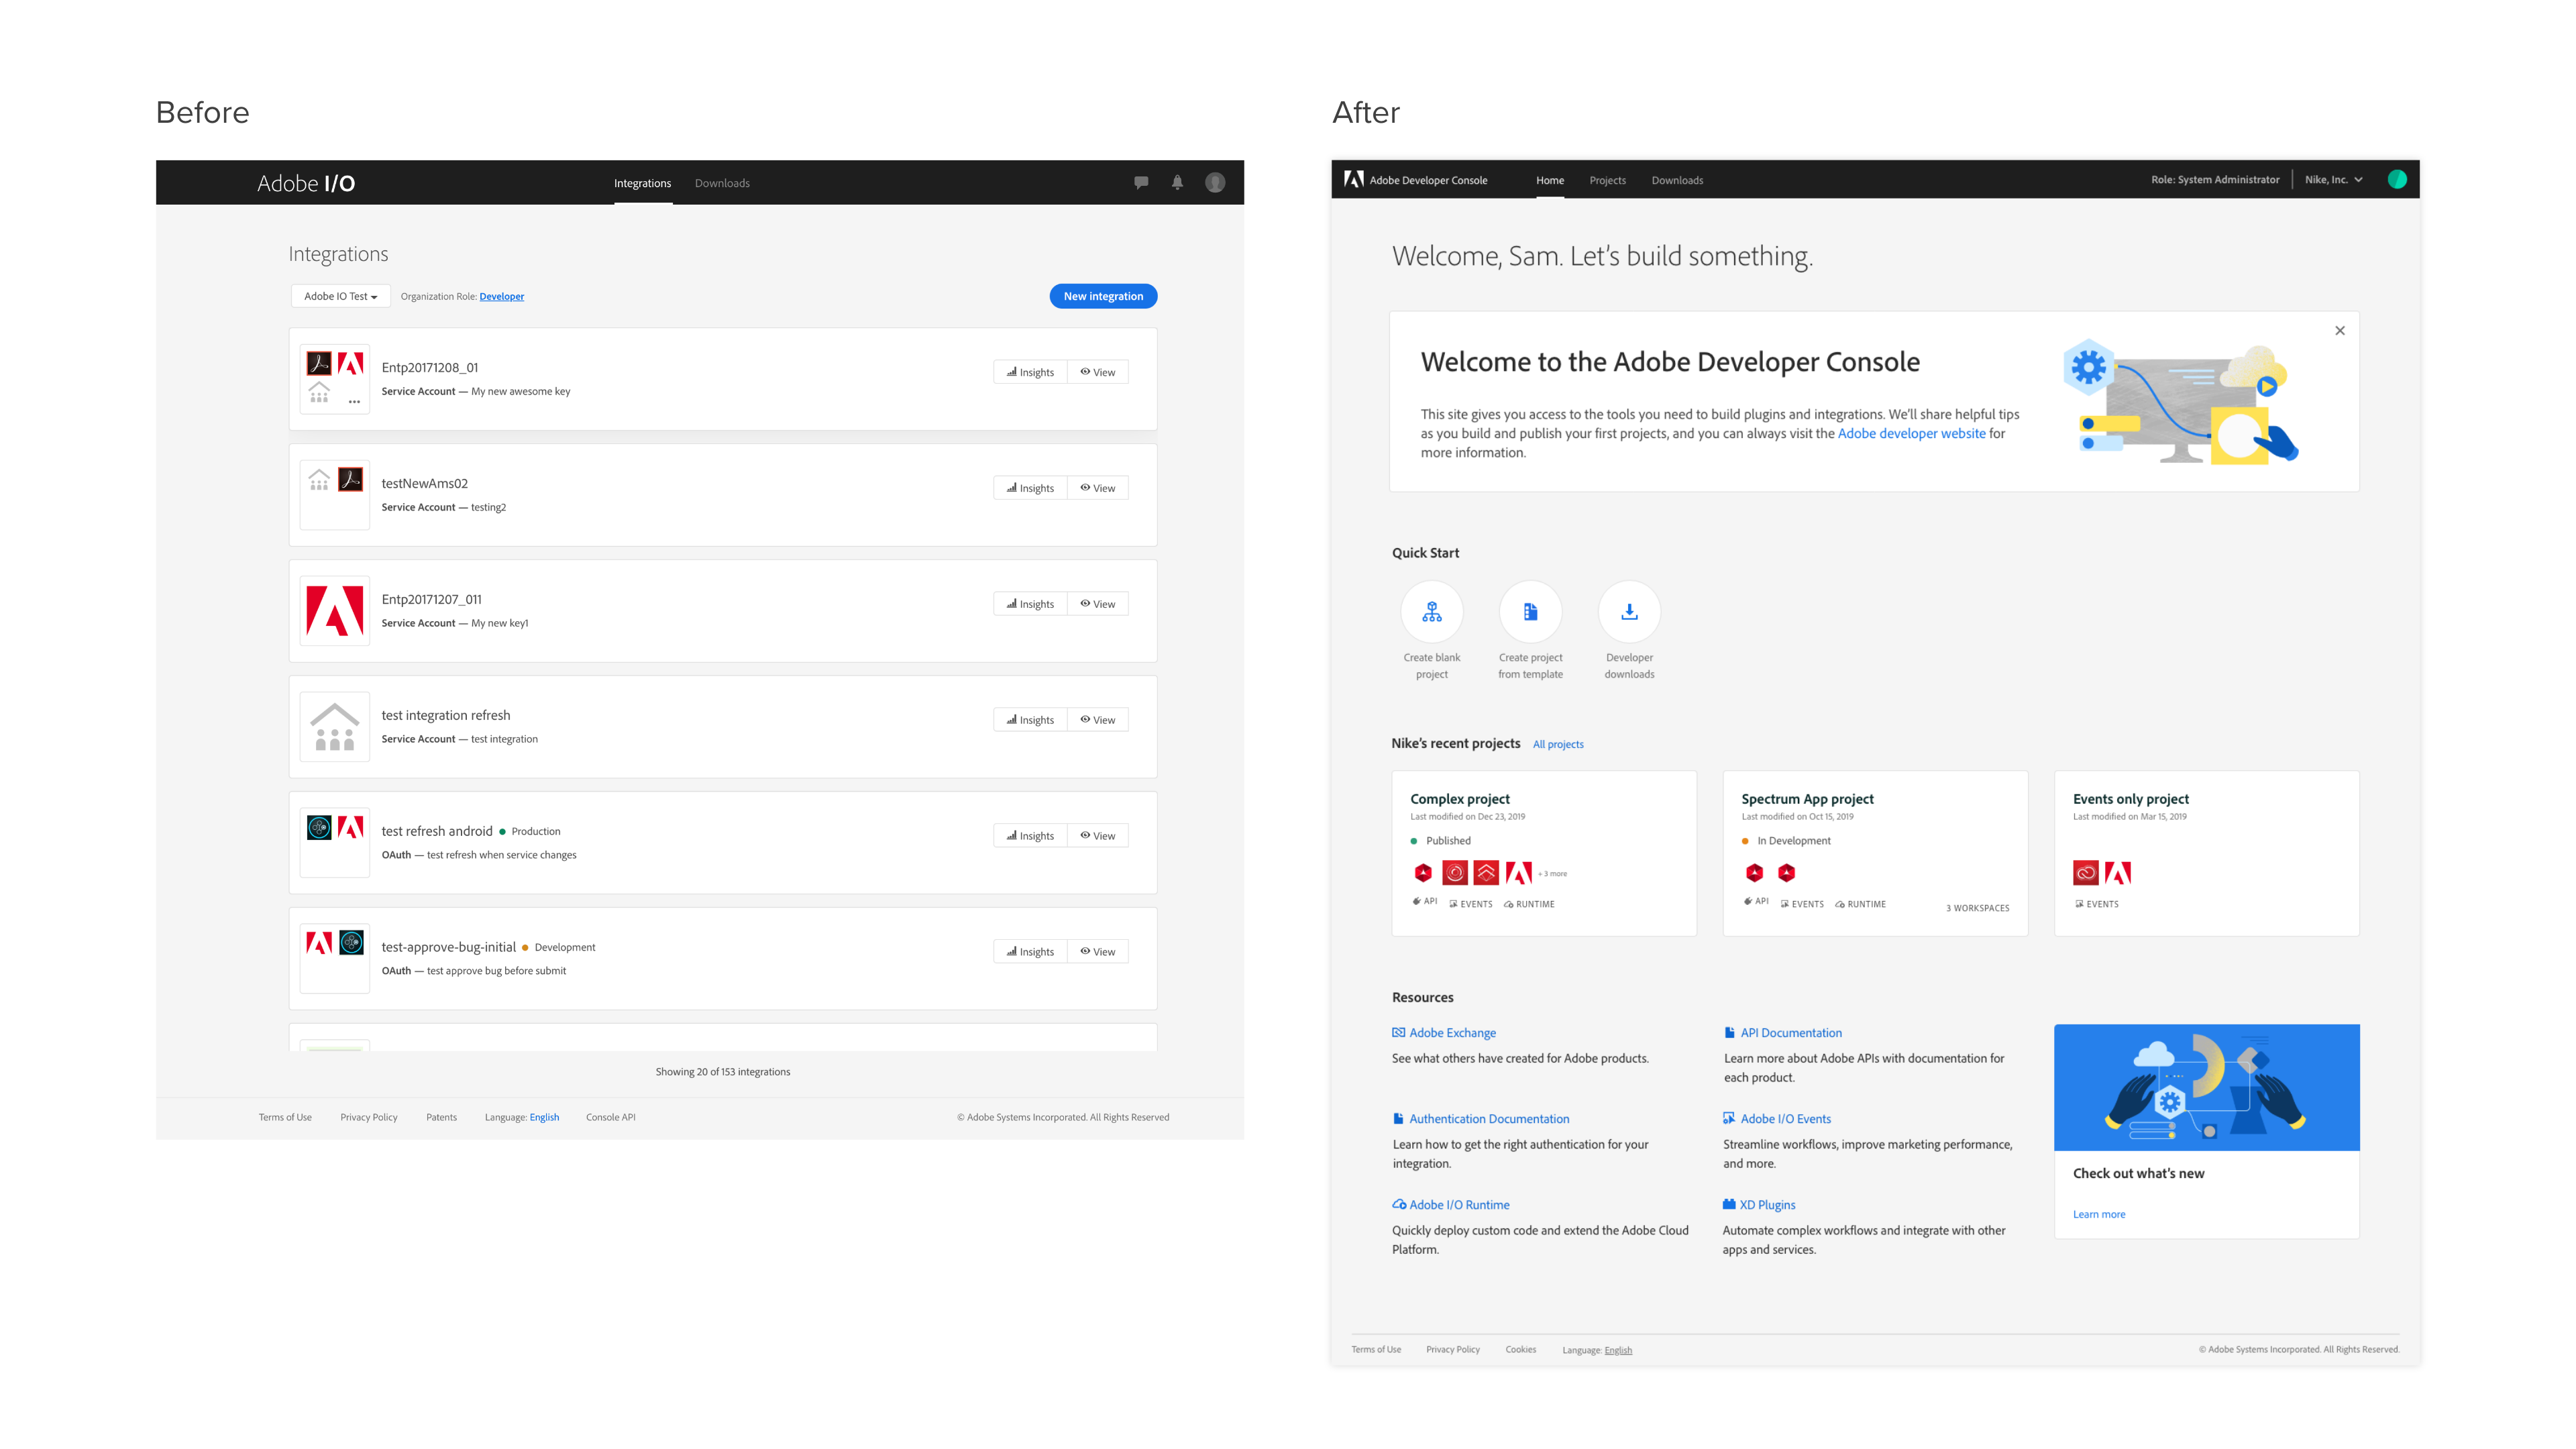The height and width of the screenshot is (1449, 2576).
Task: Select the Projects tab in Developer Console
Action: pos(1608,180)
